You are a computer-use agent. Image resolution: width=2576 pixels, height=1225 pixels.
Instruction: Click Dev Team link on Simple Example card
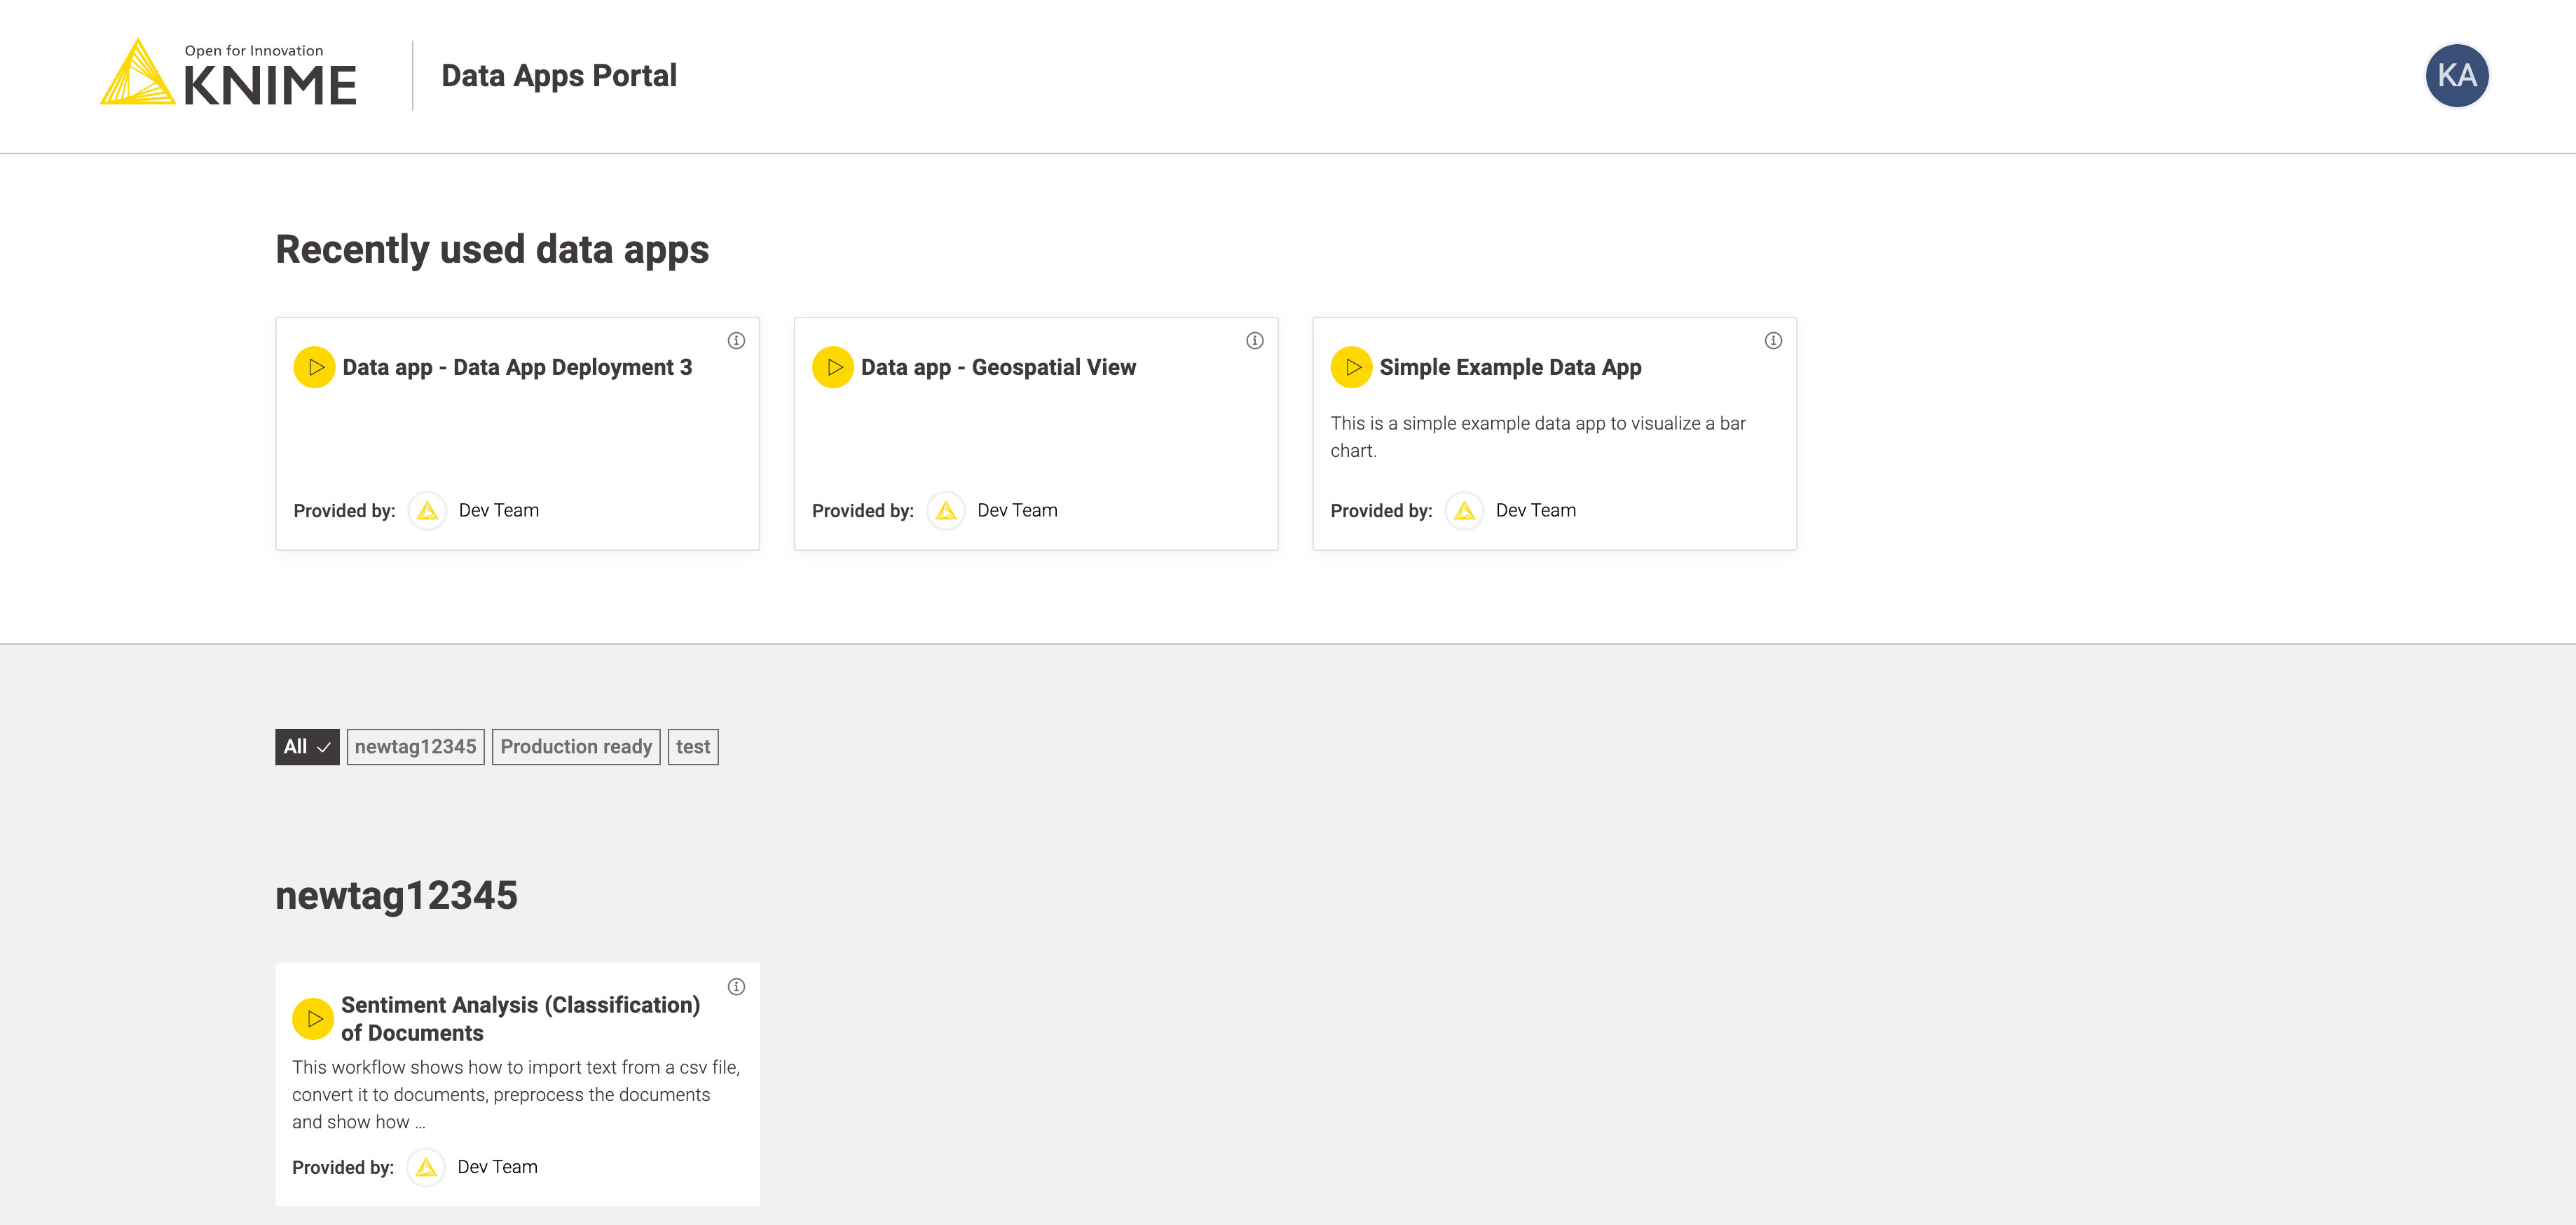(1535, 509)
